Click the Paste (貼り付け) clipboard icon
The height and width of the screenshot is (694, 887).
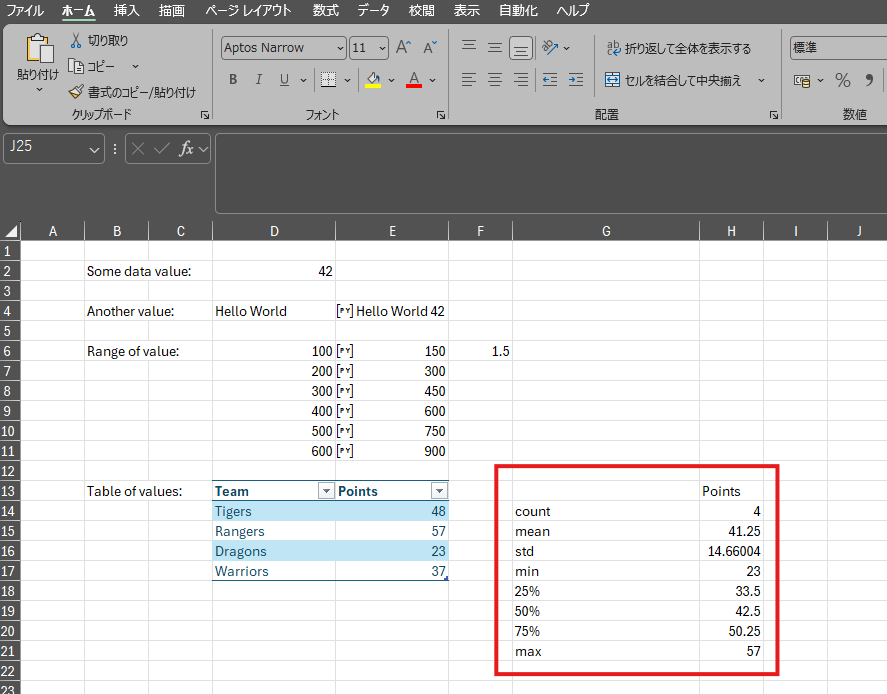pos(40,48)
